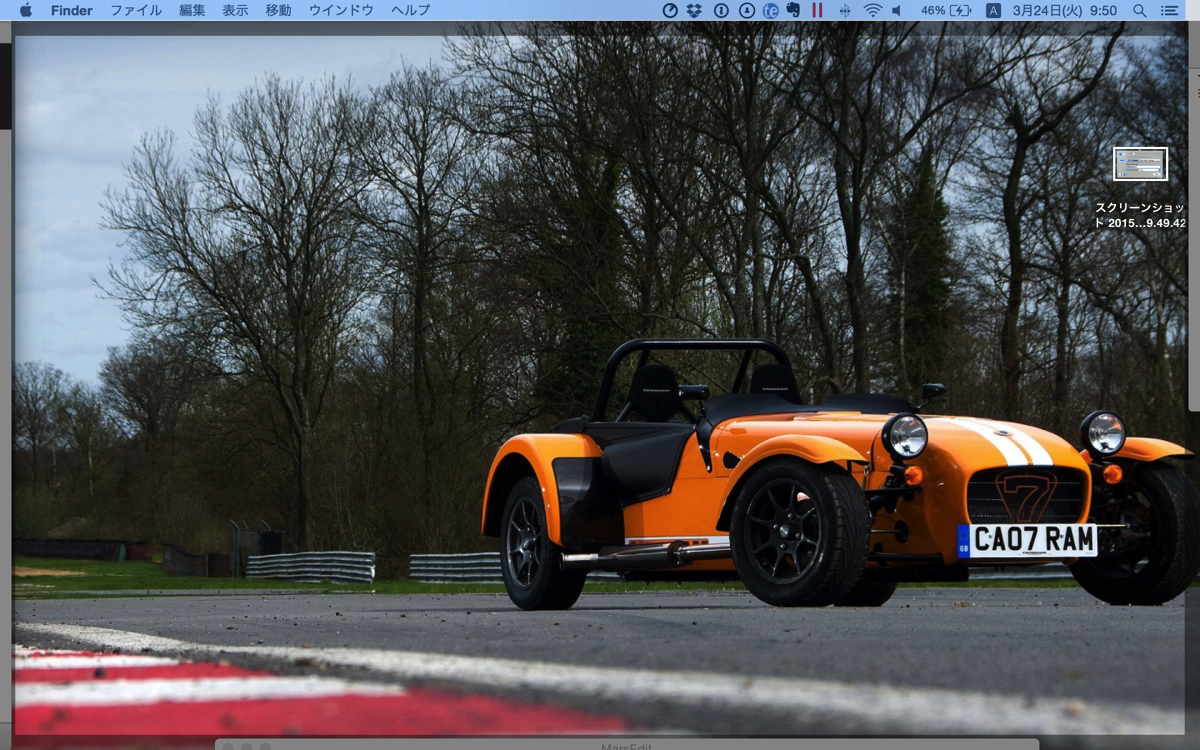Open the 表示 menu
1200x750 pixels.
tap(235, 10)
